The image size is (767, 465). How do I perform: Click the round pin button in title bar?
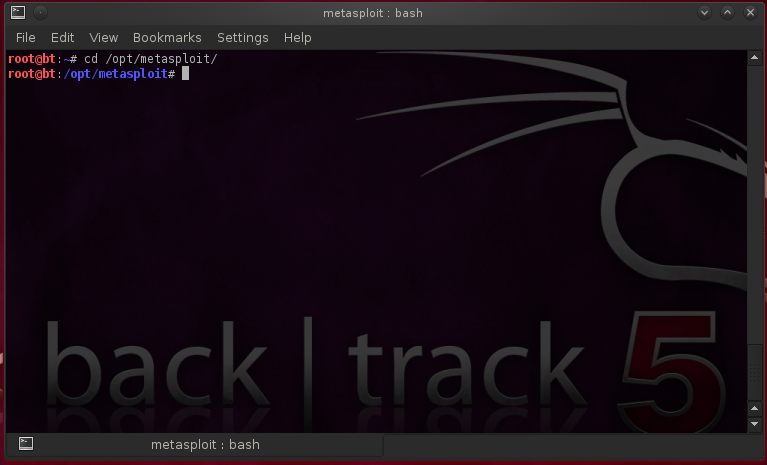tap(41, 12)
